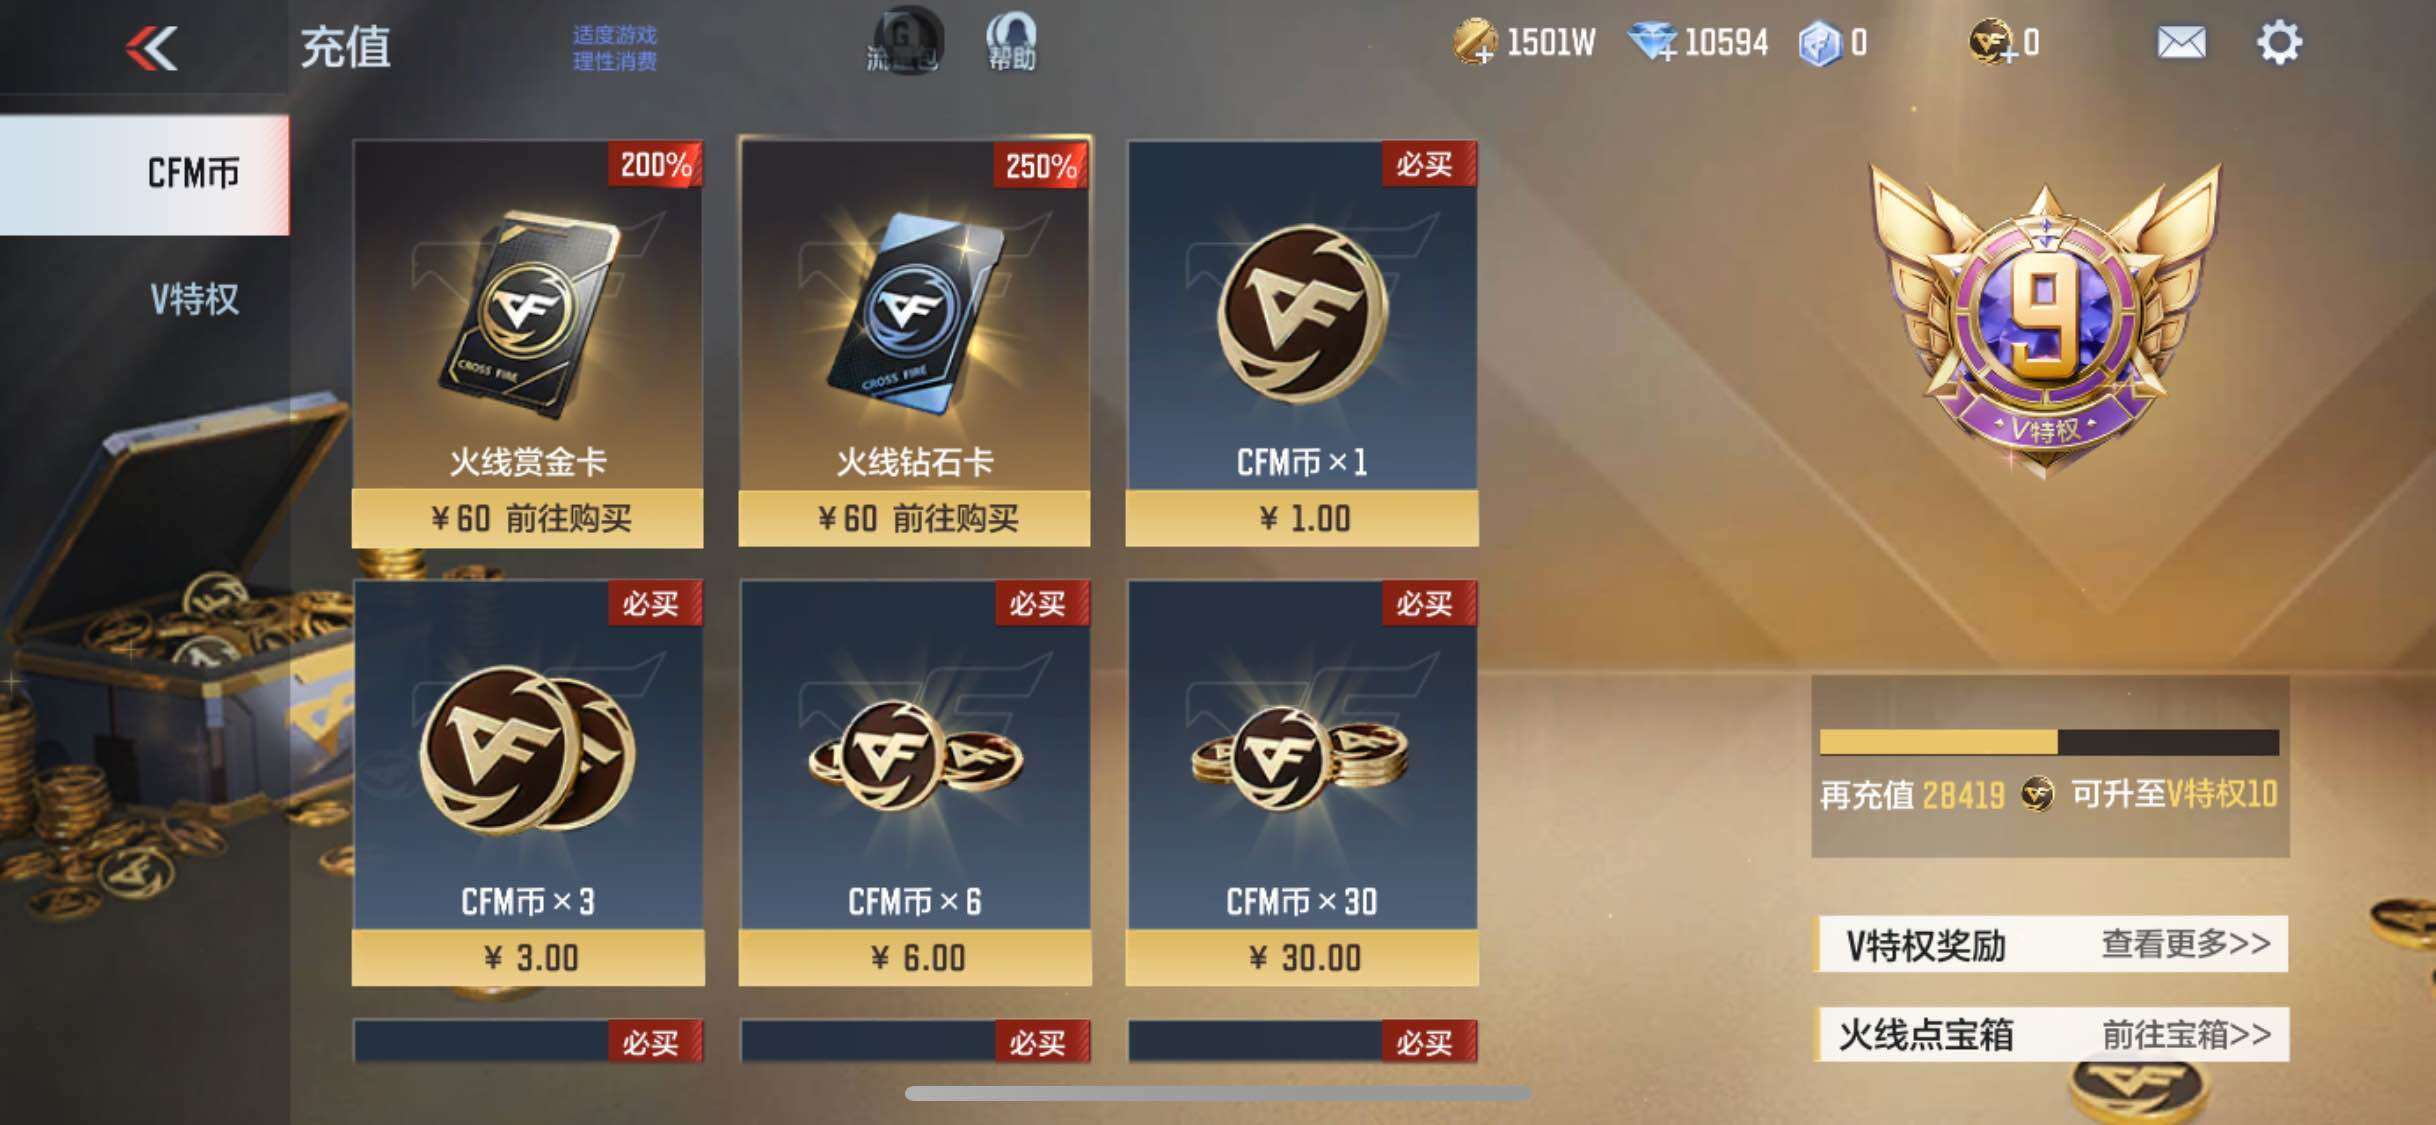Click the V特权 level progress bar
The width and height of the screenshot is (2436, 1125).
[2049, 742]
